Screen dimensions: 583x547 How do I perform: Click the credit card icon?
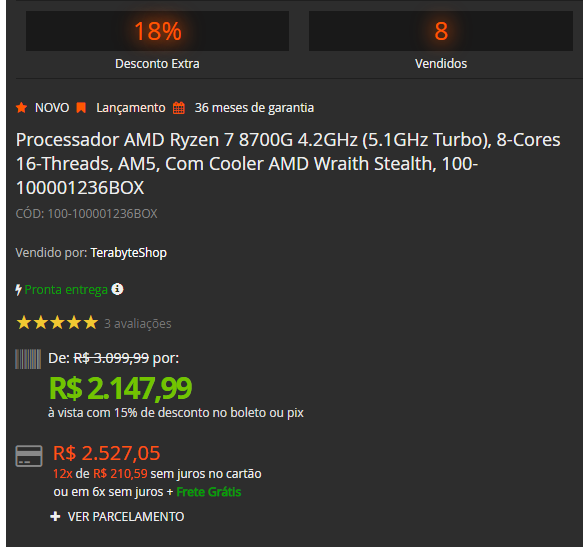(29, 456)
